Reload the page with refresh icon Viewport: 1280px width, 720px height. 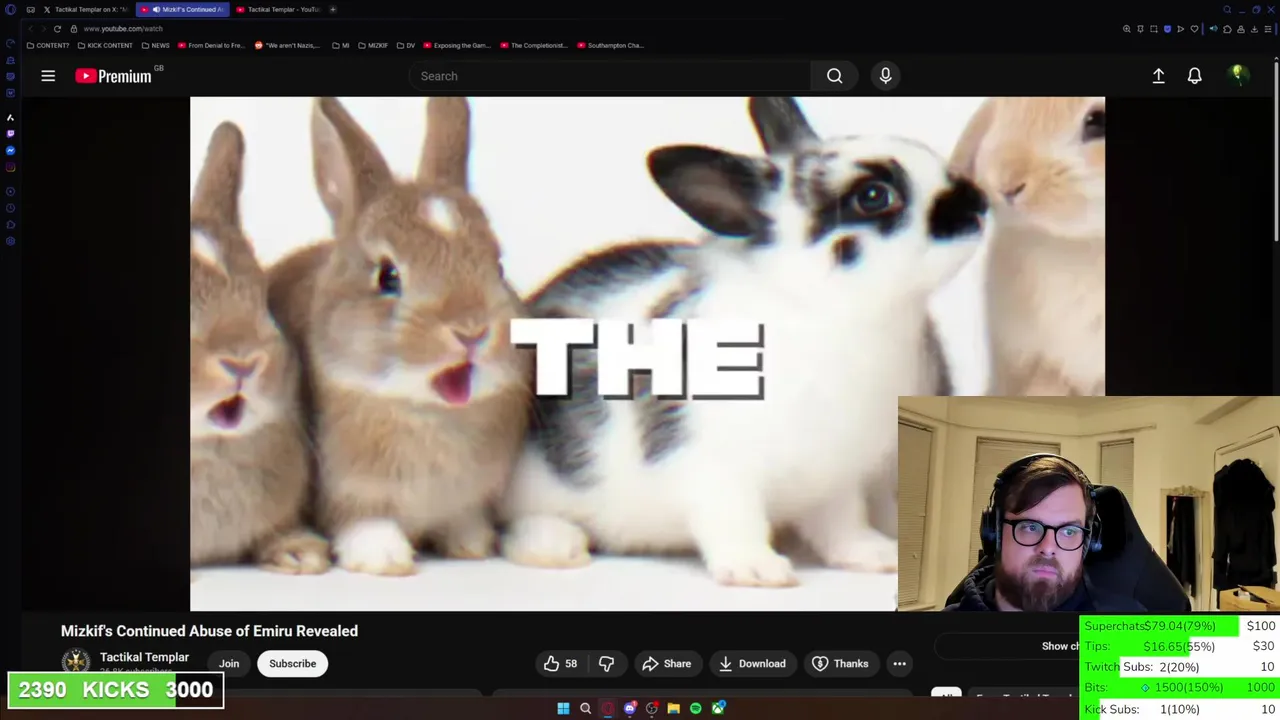57,29
